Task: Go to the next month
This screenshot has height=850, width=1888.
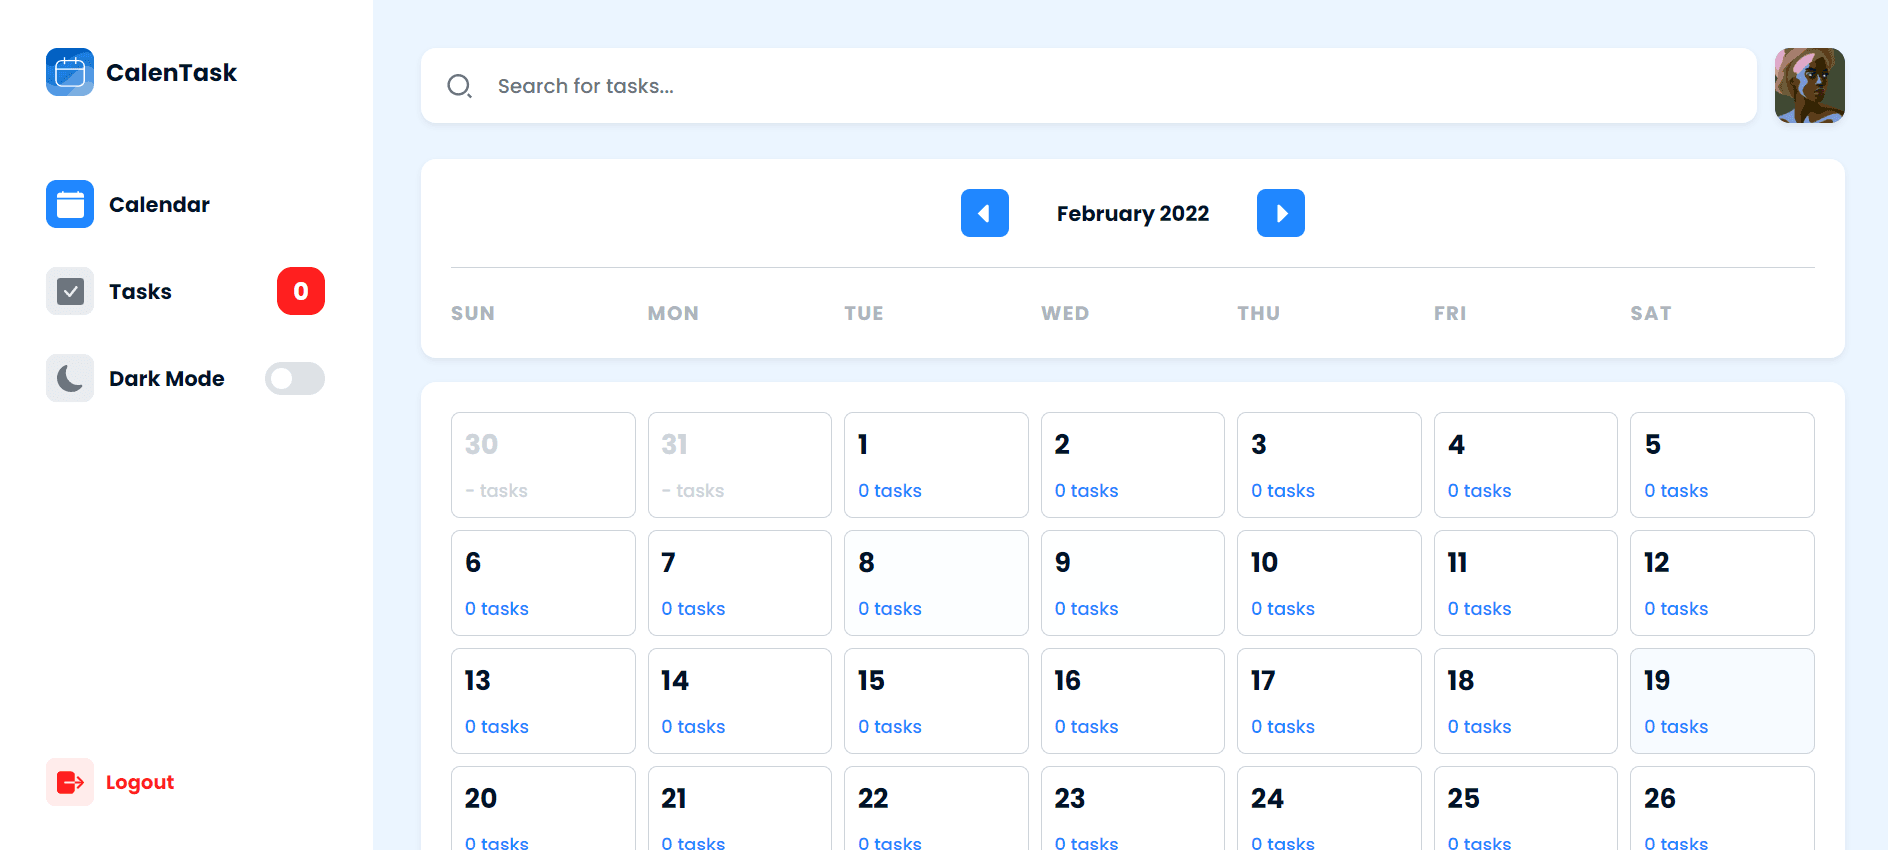Action: click(x=1281, y=213)
